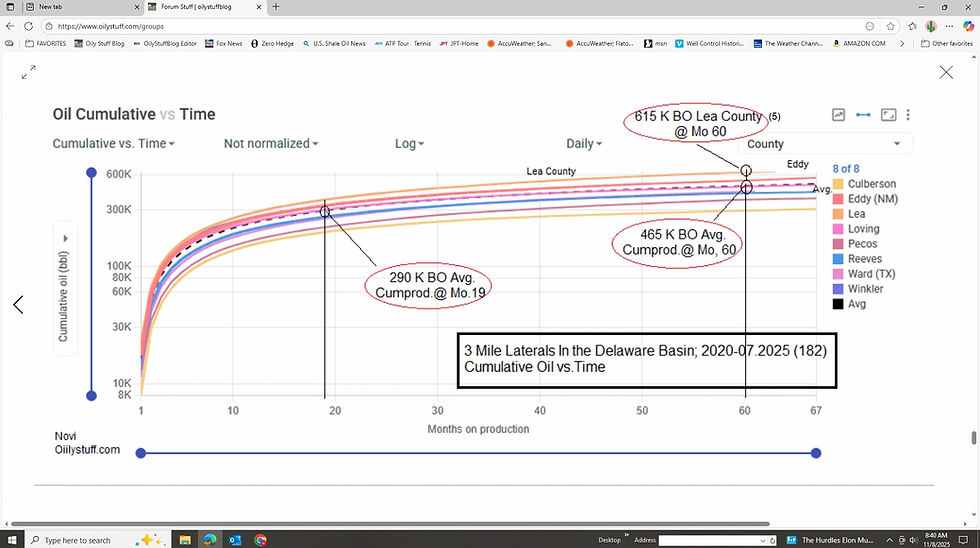Click the Windows taskbar search box
This screenshot has width=980, height=548.
coord(81,540)
